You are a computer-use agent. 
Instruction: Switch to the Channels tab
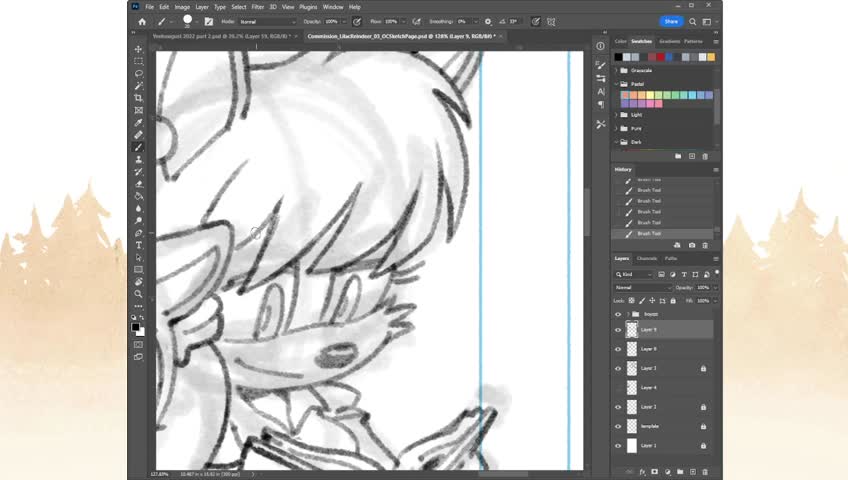point(647,258)
